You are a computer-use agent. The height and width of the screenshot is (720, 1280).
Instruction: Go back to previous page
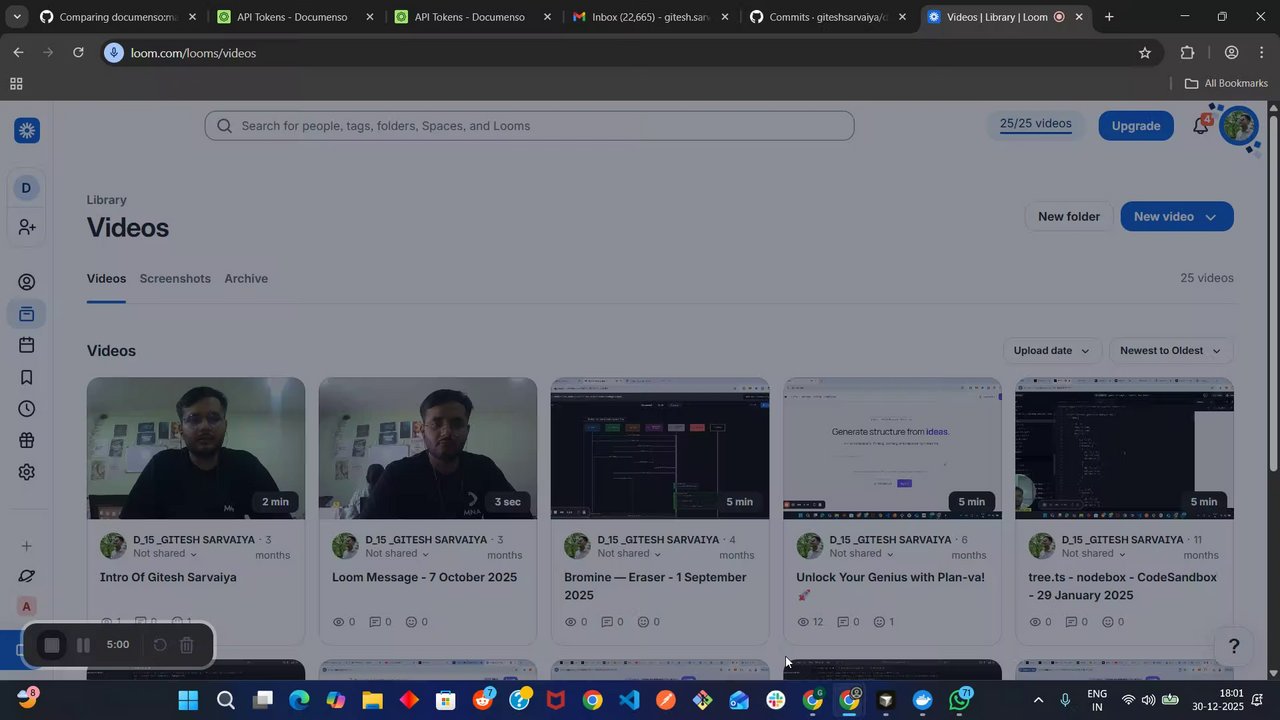(x=18, y=52)
